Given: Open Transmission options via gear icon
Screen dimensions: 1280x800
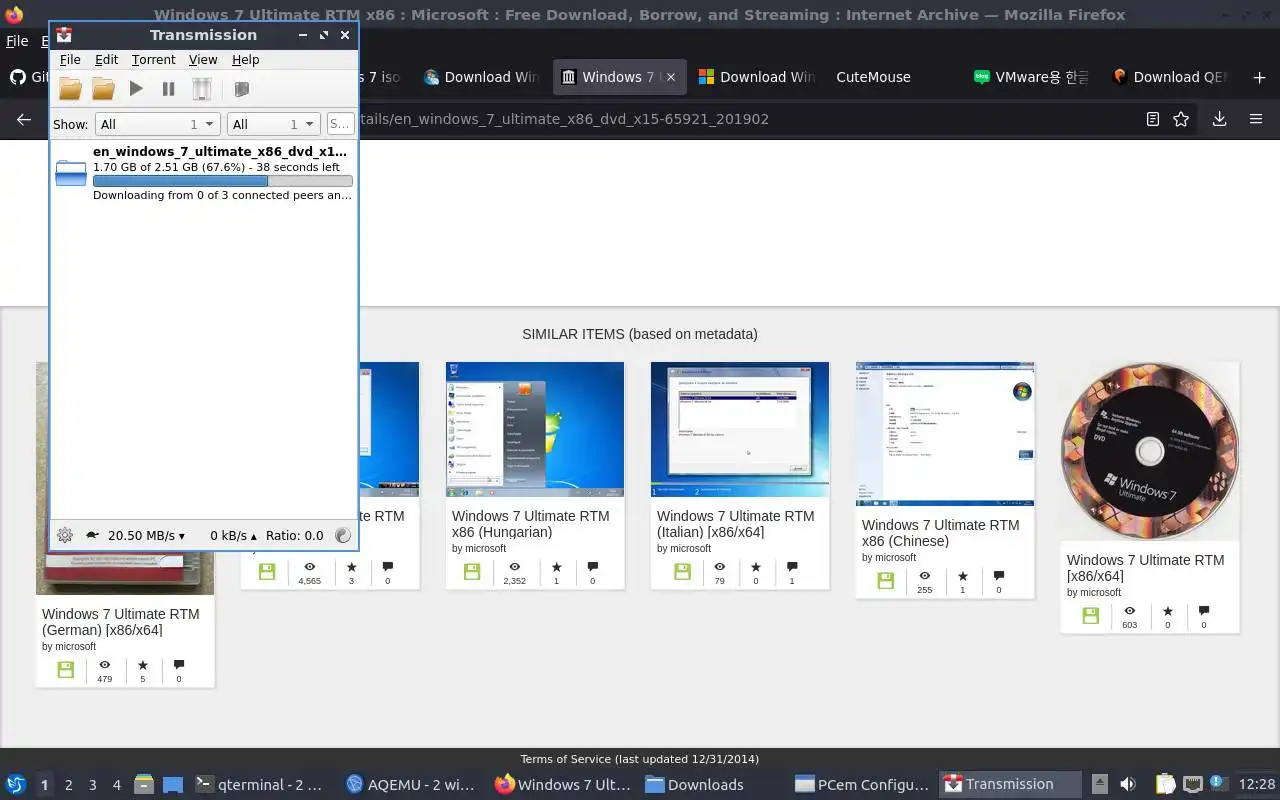Looking at the screenshot, I should pyautogui.click(x=65, y=535).
